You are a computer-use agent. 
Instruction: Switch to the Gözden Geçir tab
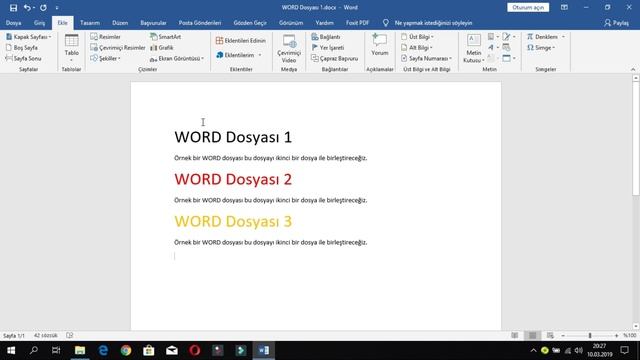(x=250, y=23)
